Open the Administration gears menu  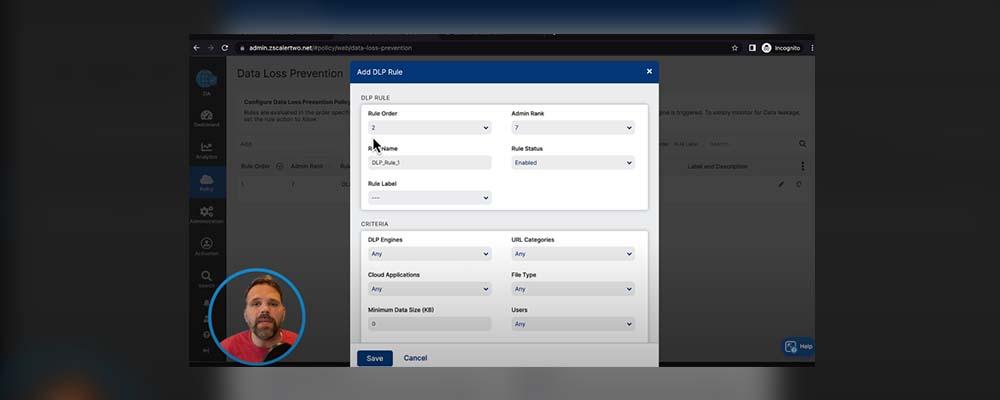tap(207, 214)
